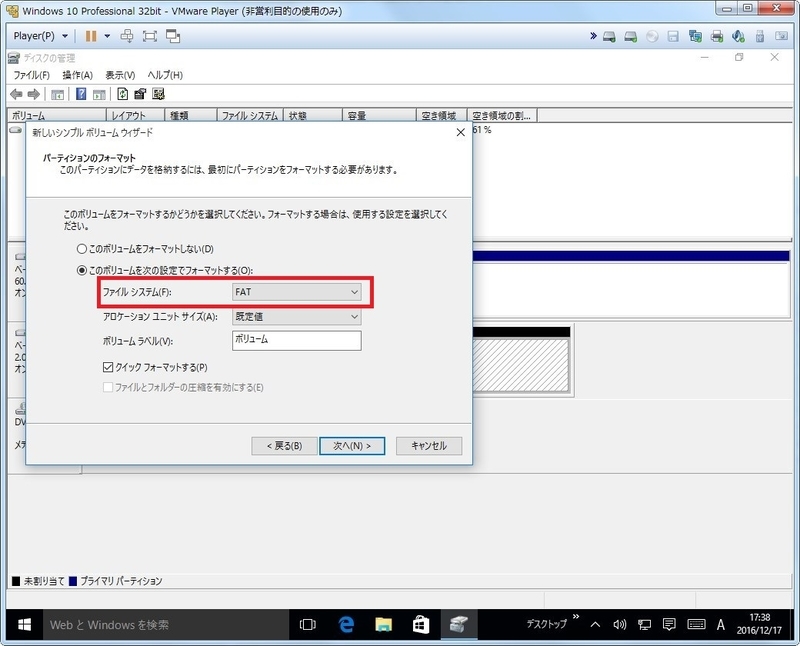800x646 pixels.
Task: Show hidden system tray icons
Action: tap(595, 625)
